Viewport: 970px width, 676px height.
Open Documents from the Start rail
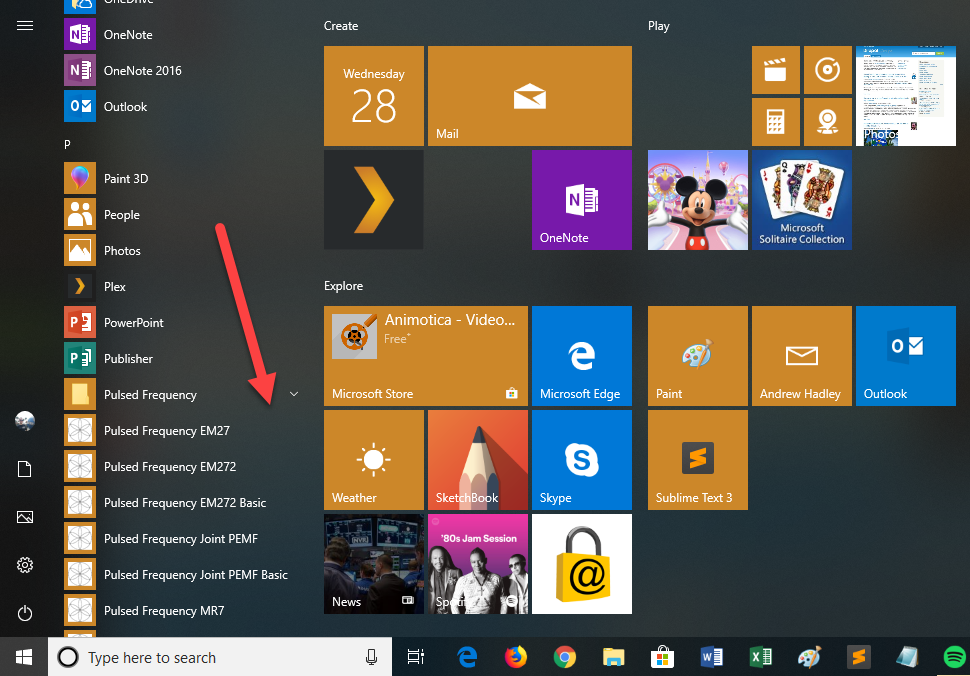[x=25, y=469]
